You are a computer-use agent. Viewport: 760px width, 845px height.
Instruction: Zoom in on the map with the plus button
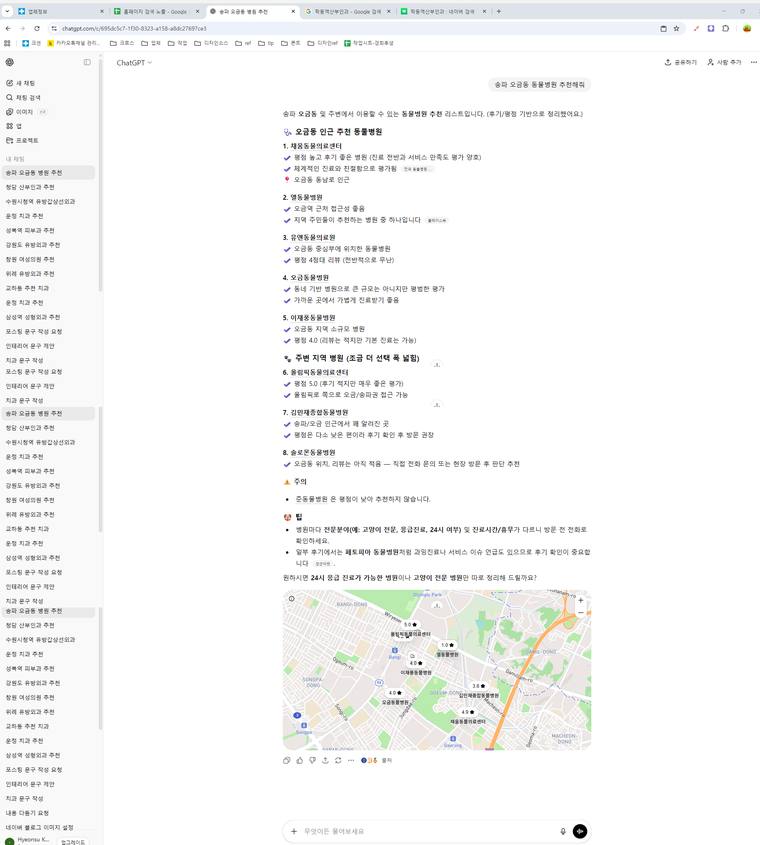tap(581, 600)
